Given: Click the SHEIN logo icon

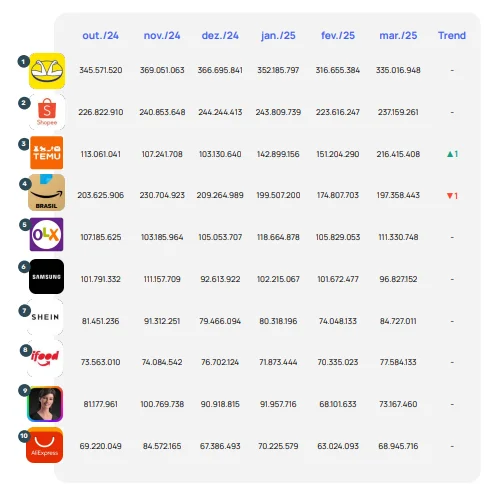Looking at the screenshot, I should pos(45,317).
